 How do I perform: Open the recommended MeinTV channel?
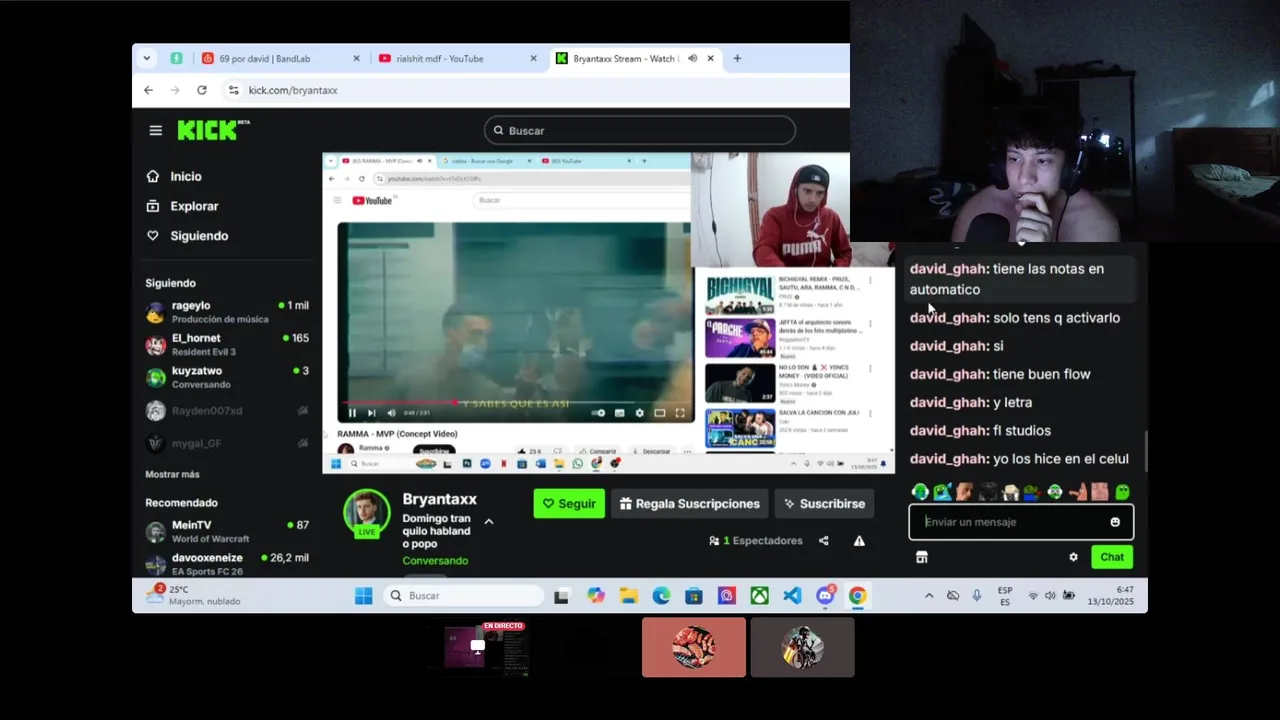227,531
